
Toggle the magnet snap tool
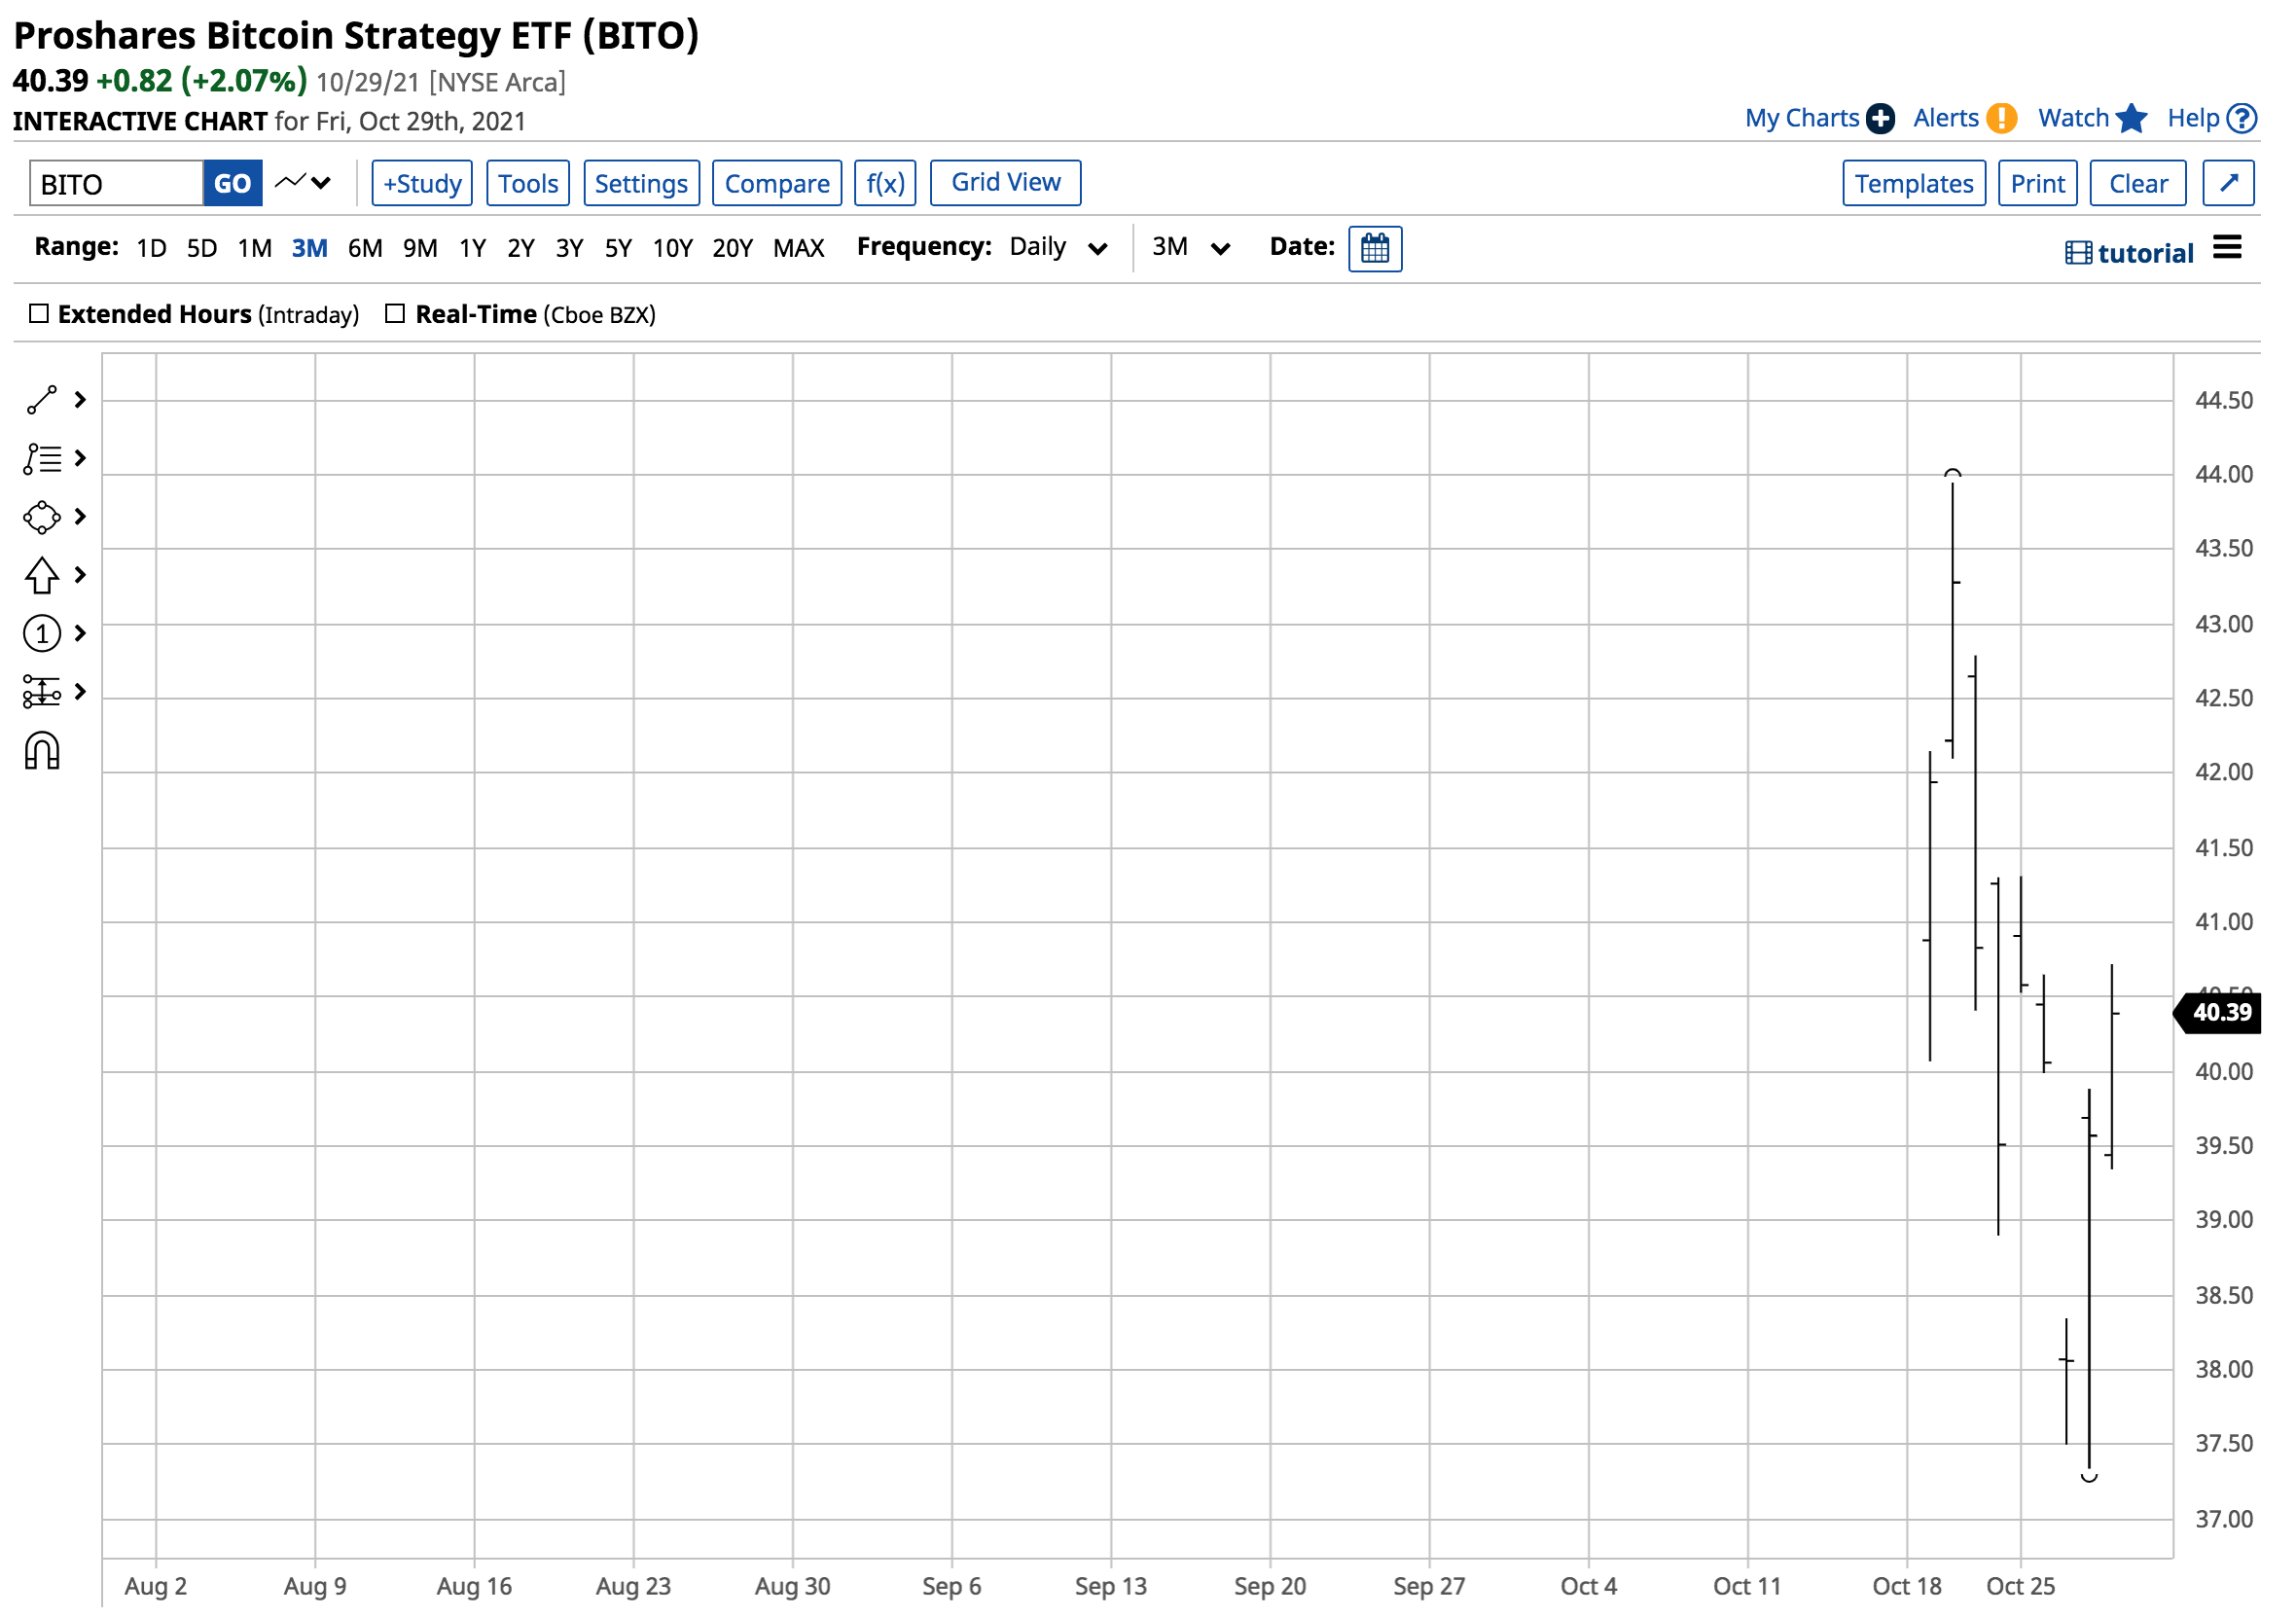point(42,751)
